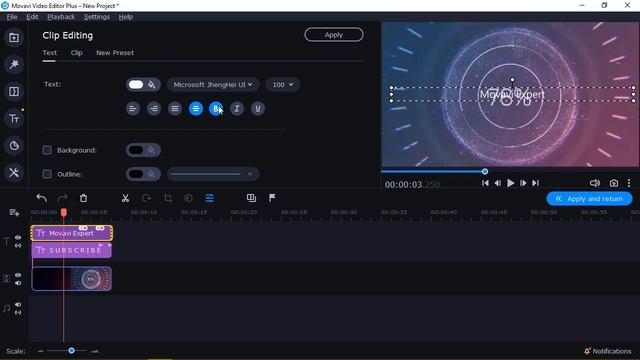This screenshot has height=360, width=640.
Task: Mute the video track audio
Action: pos(18,283)
